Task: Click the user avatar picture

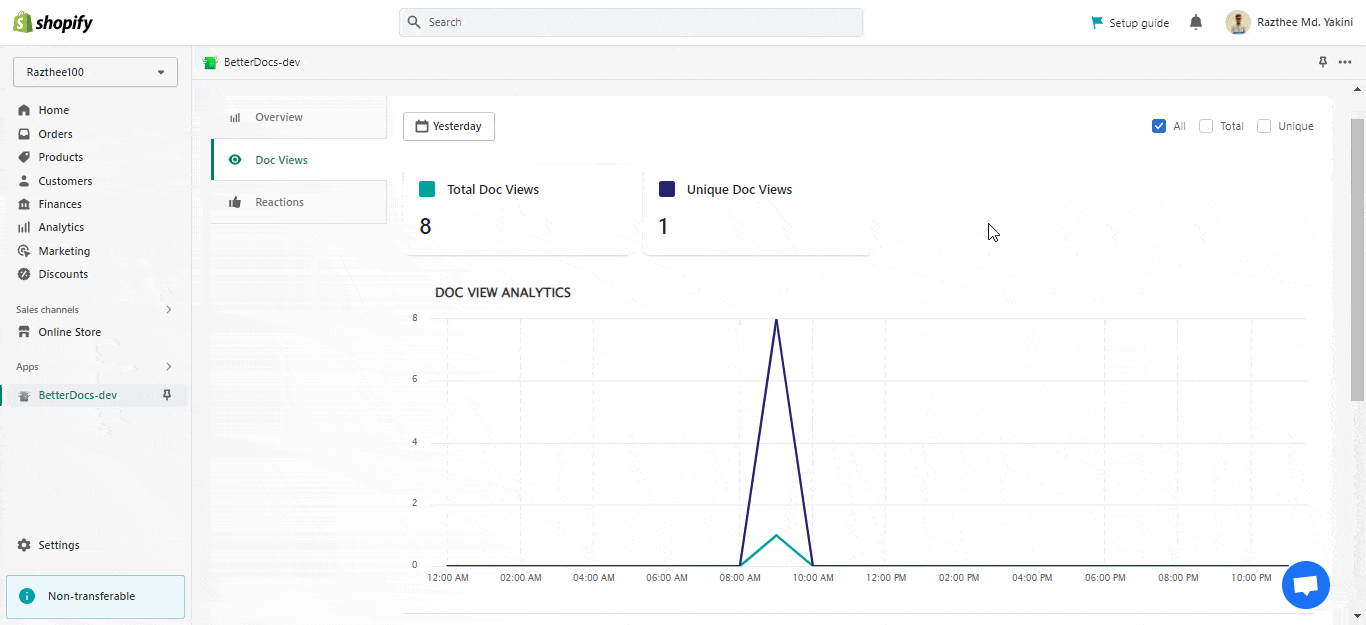Action: (x=1238, y=22)
